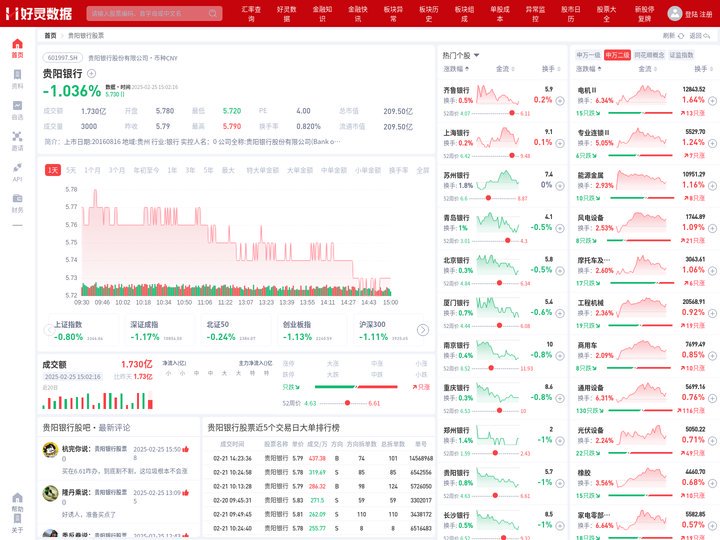This screenshot has height=540, width=720.
Task: Open 异常监控 in the top navigation
Action: click(535, 14)
